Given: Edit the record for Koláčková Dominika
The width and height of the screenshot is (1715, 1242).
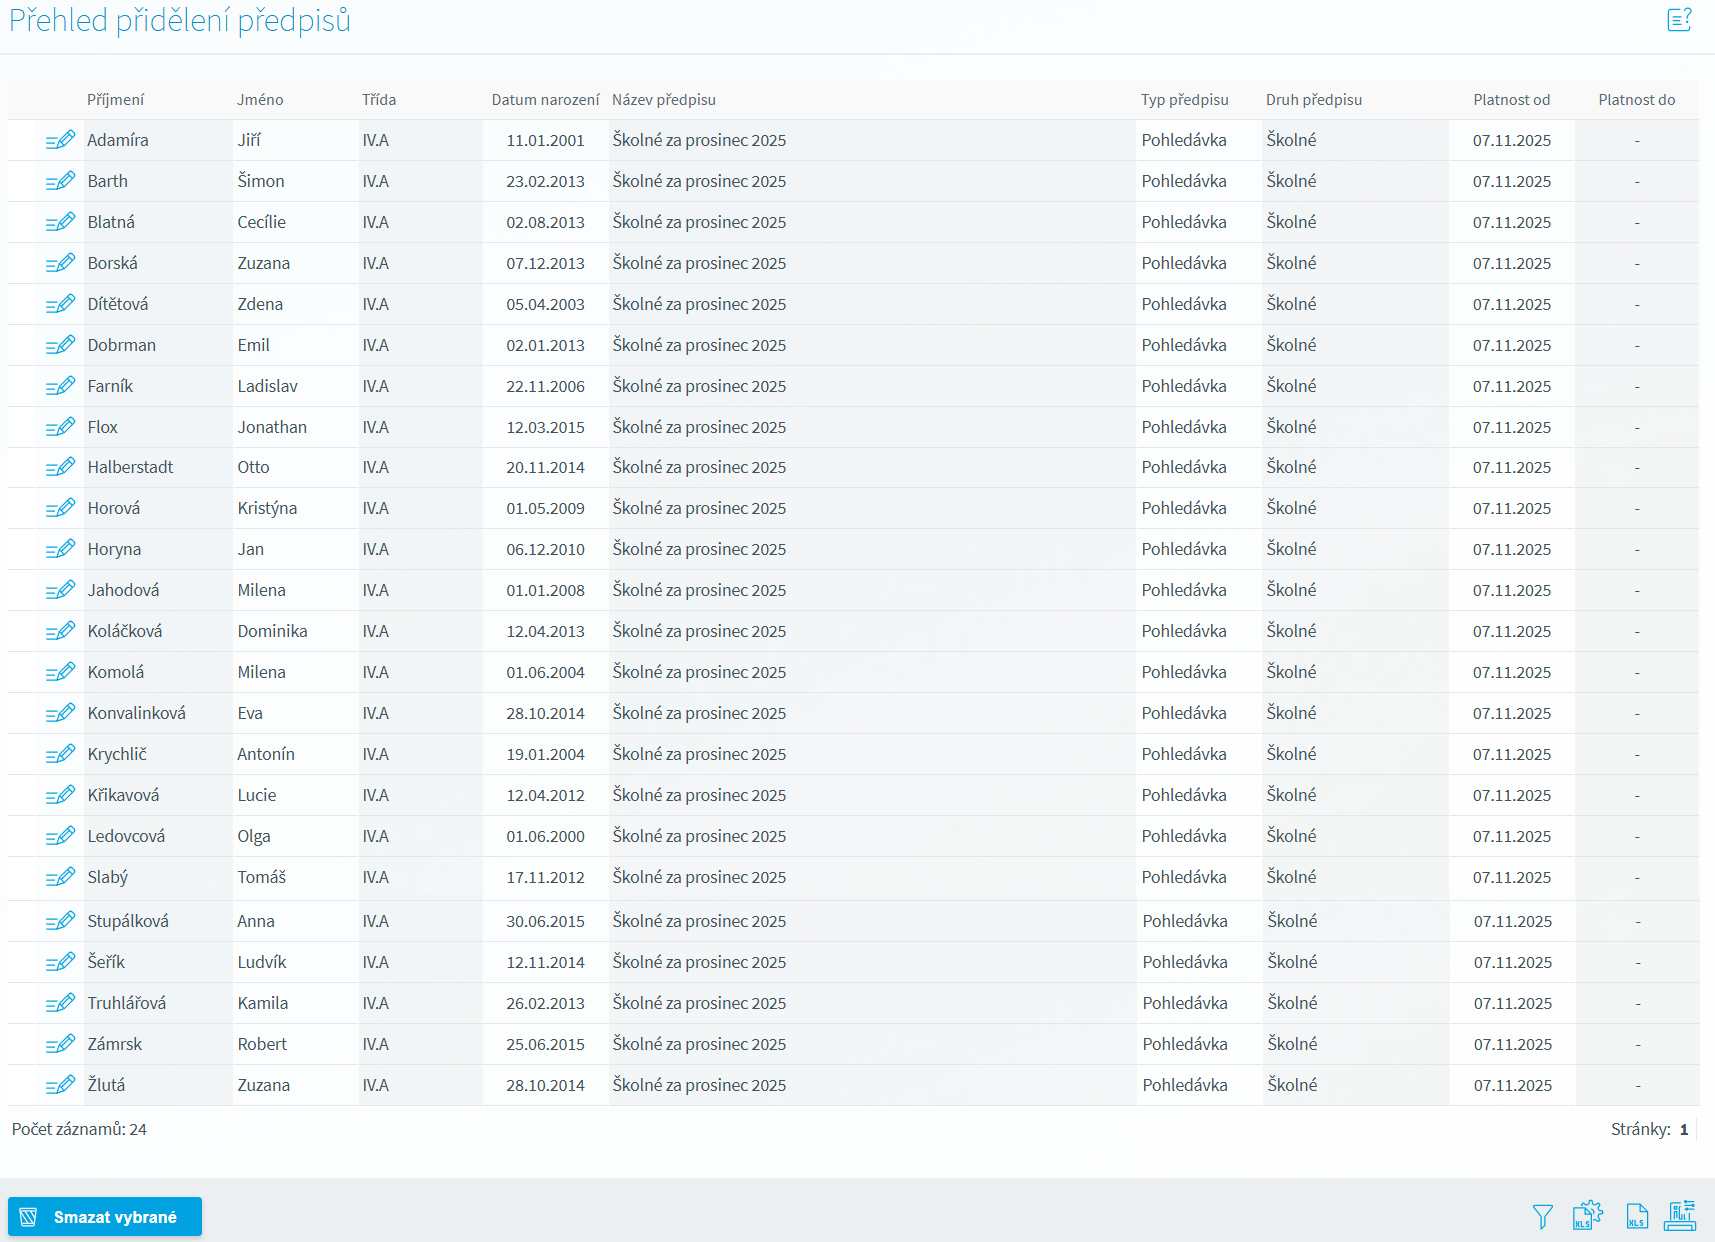Looking at the screenshot, I should pyautogui.click(x=60, y=631).
